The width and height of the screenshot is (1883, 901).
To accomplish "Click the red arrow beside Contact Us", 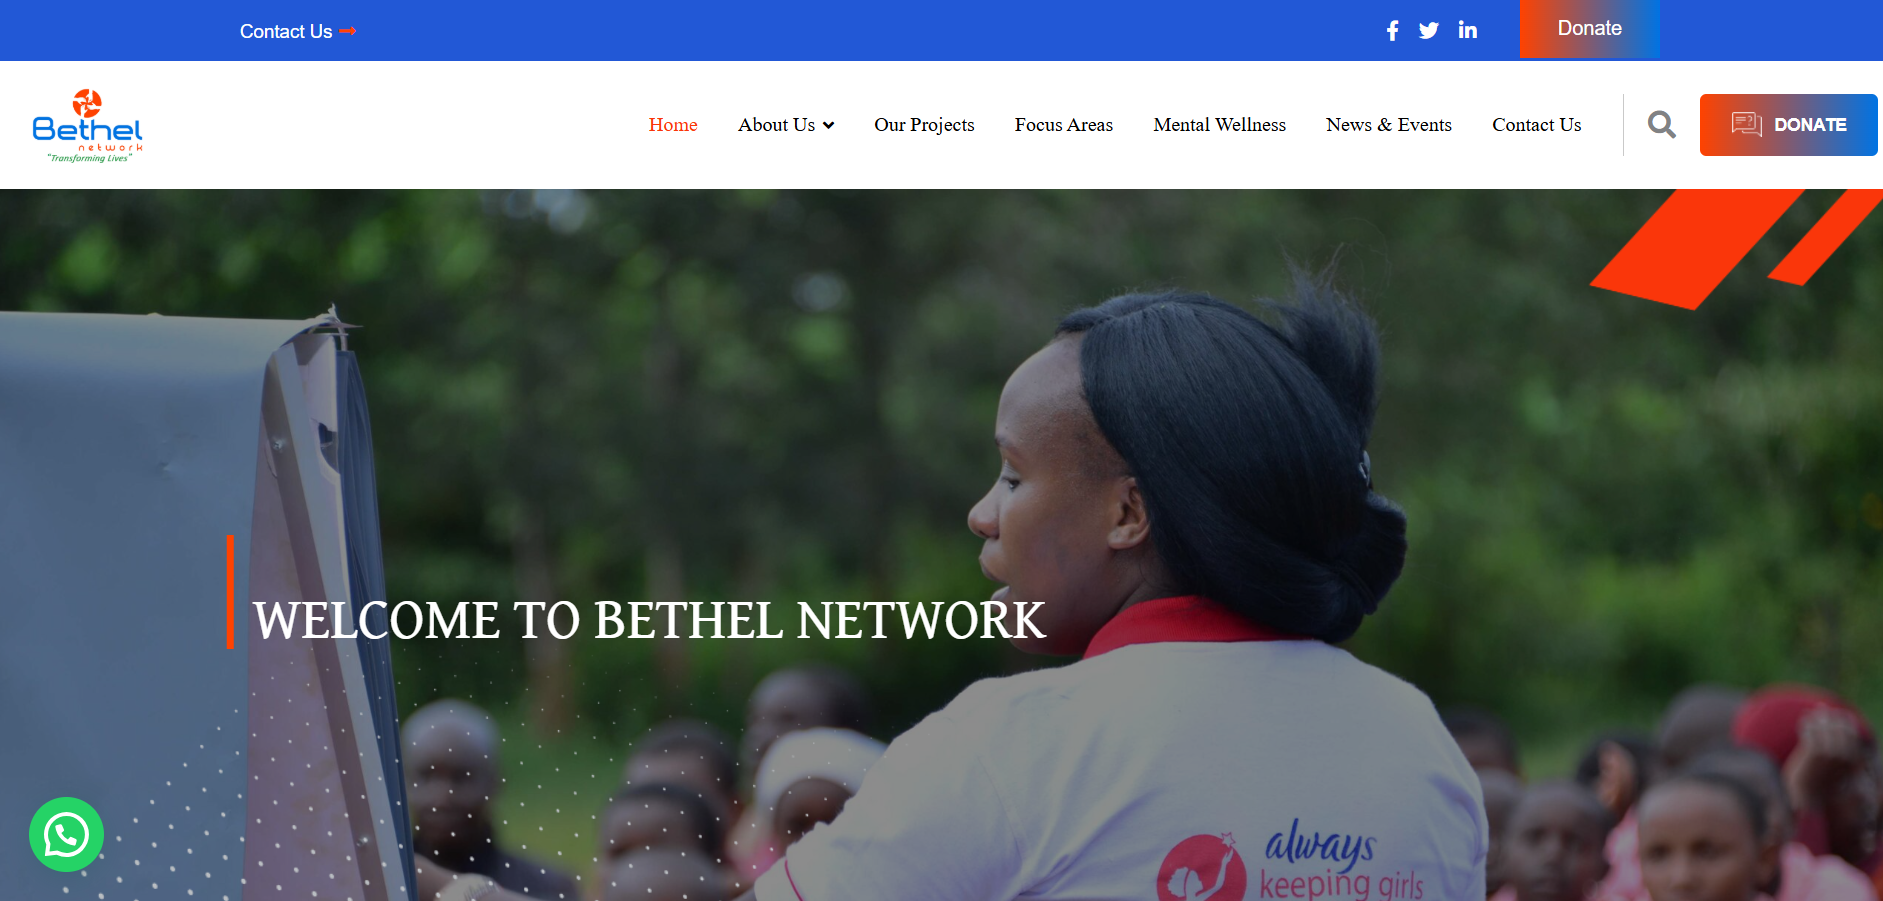I will click(347, 31).
